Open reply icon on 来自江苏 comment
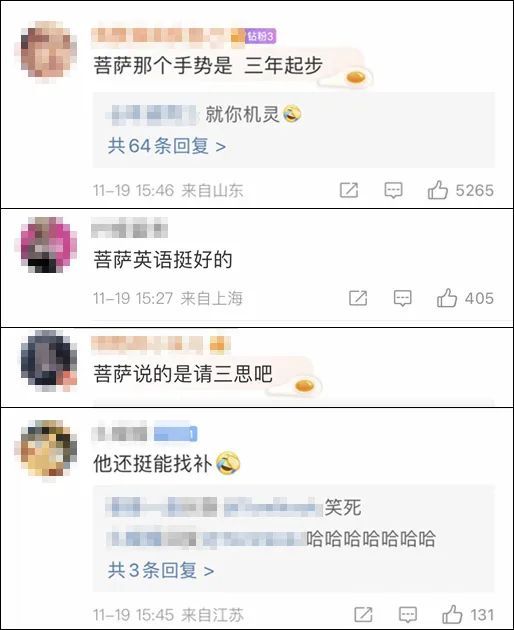This screenshot has height=630, width=514. (408, 615)
